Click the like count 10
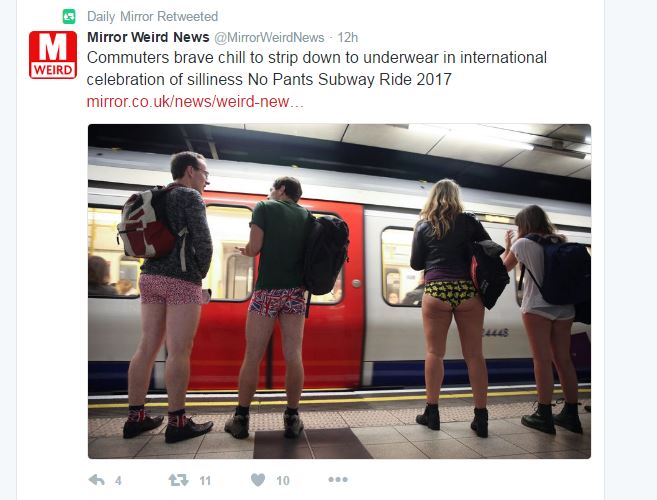 [x=283, y=481]
